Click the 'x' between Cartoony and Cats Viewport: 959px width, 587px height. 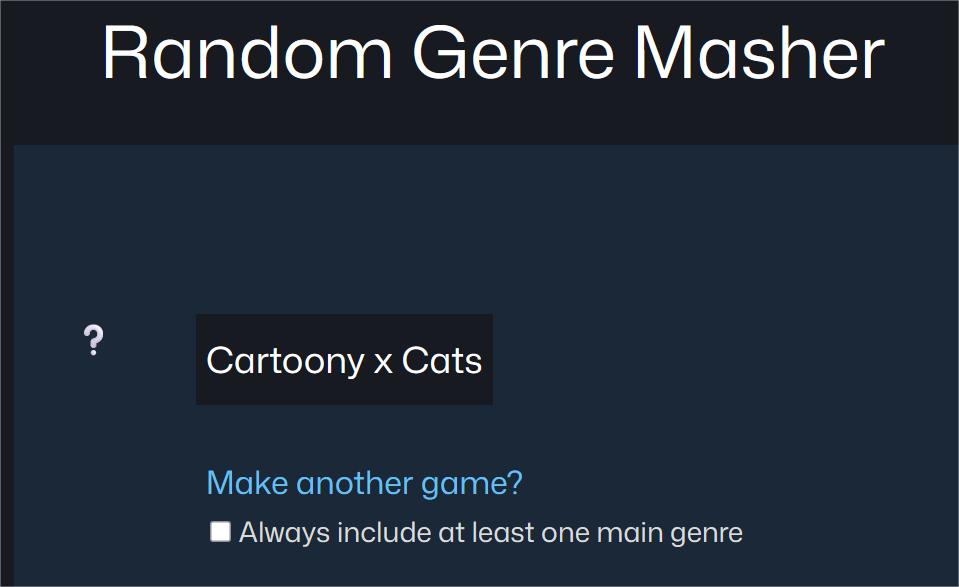(x=383, y=362)
